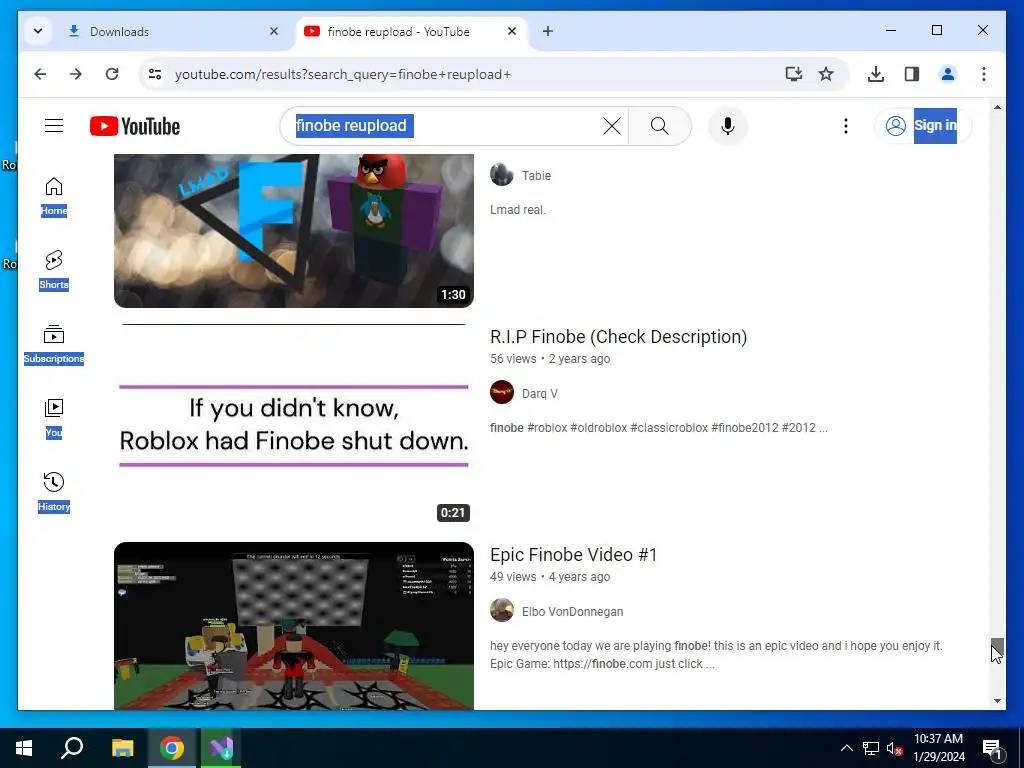Screen dimensions: 1024x768
Task: Expand the tab search dropdown arrow
Action: click(x=38, y=31)
